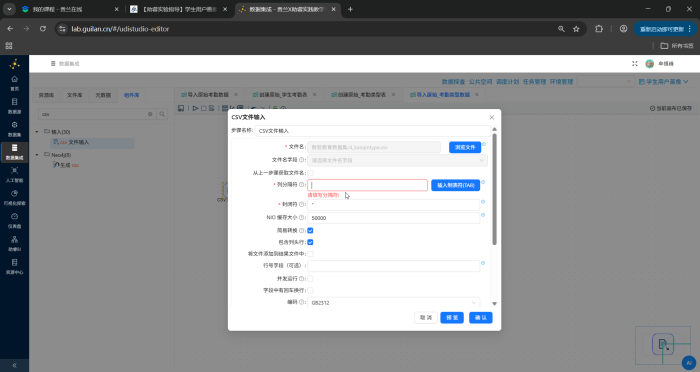Switch to 资源库 tab
Image resolution: width=700 pixels, height=372 pixels.
(x=46, y=95)
